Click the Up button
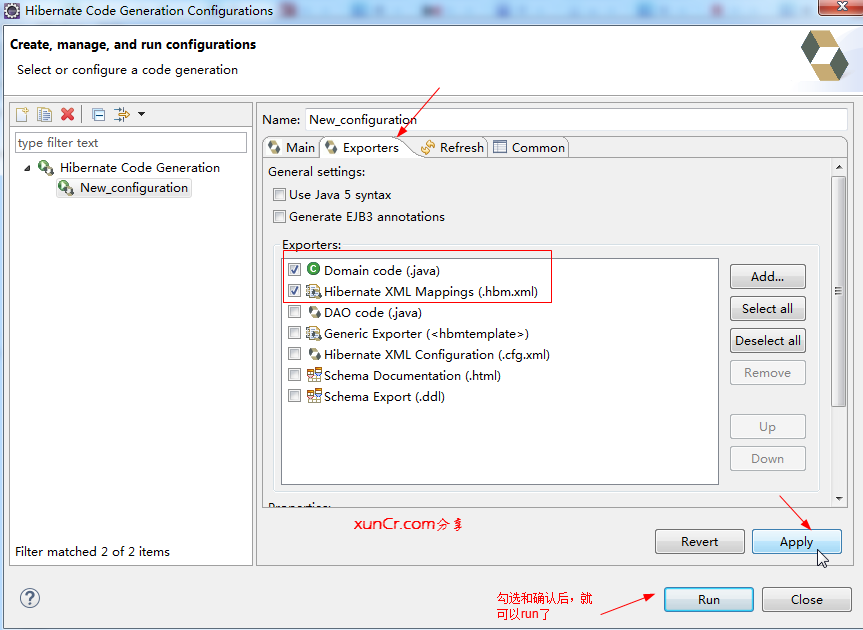The image size is (863, 630). coord(768,426)
